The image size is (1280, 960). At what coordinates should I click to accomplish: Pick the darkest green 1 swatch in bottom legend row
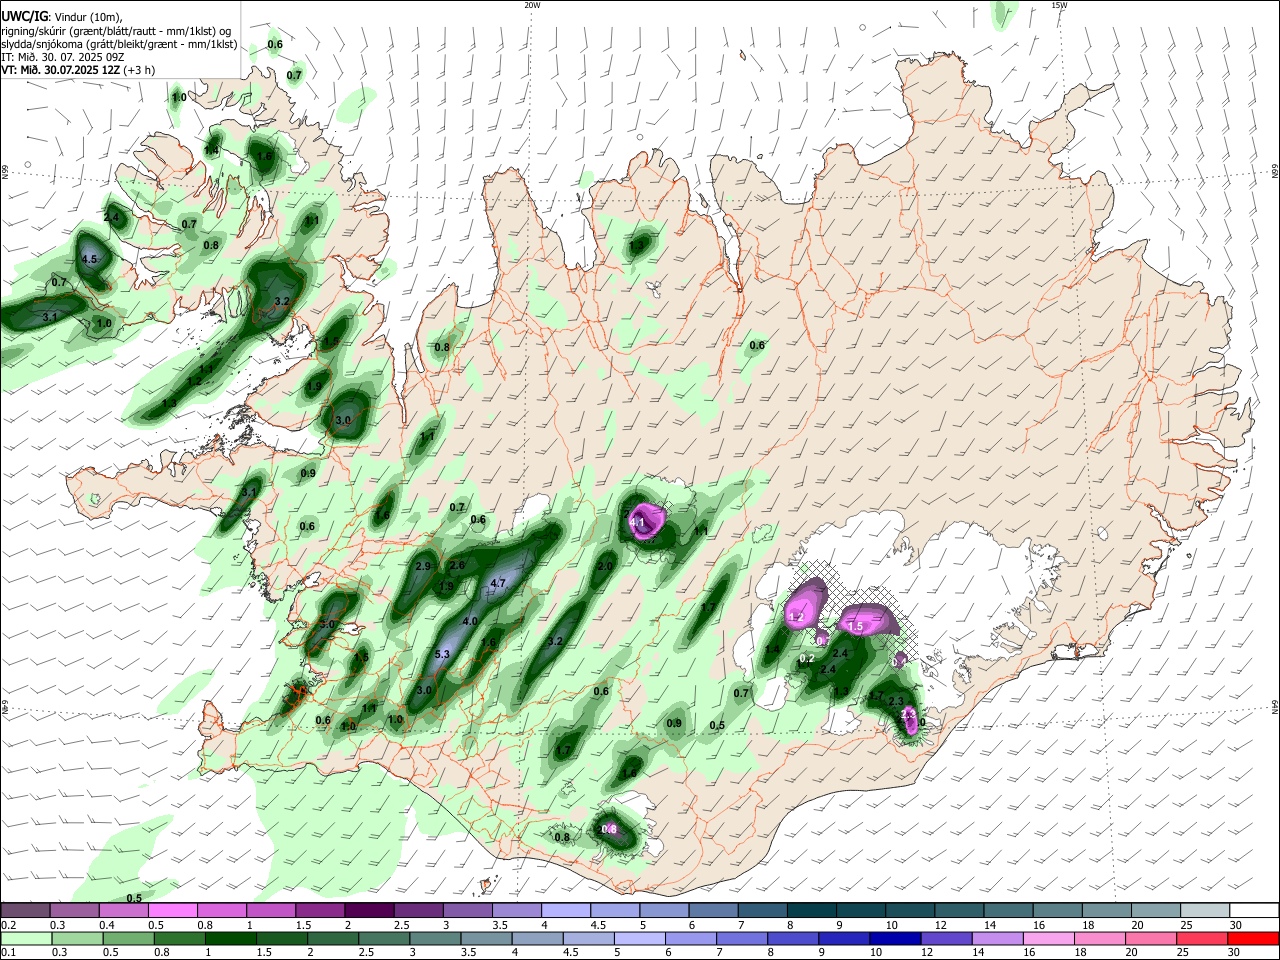230,939
